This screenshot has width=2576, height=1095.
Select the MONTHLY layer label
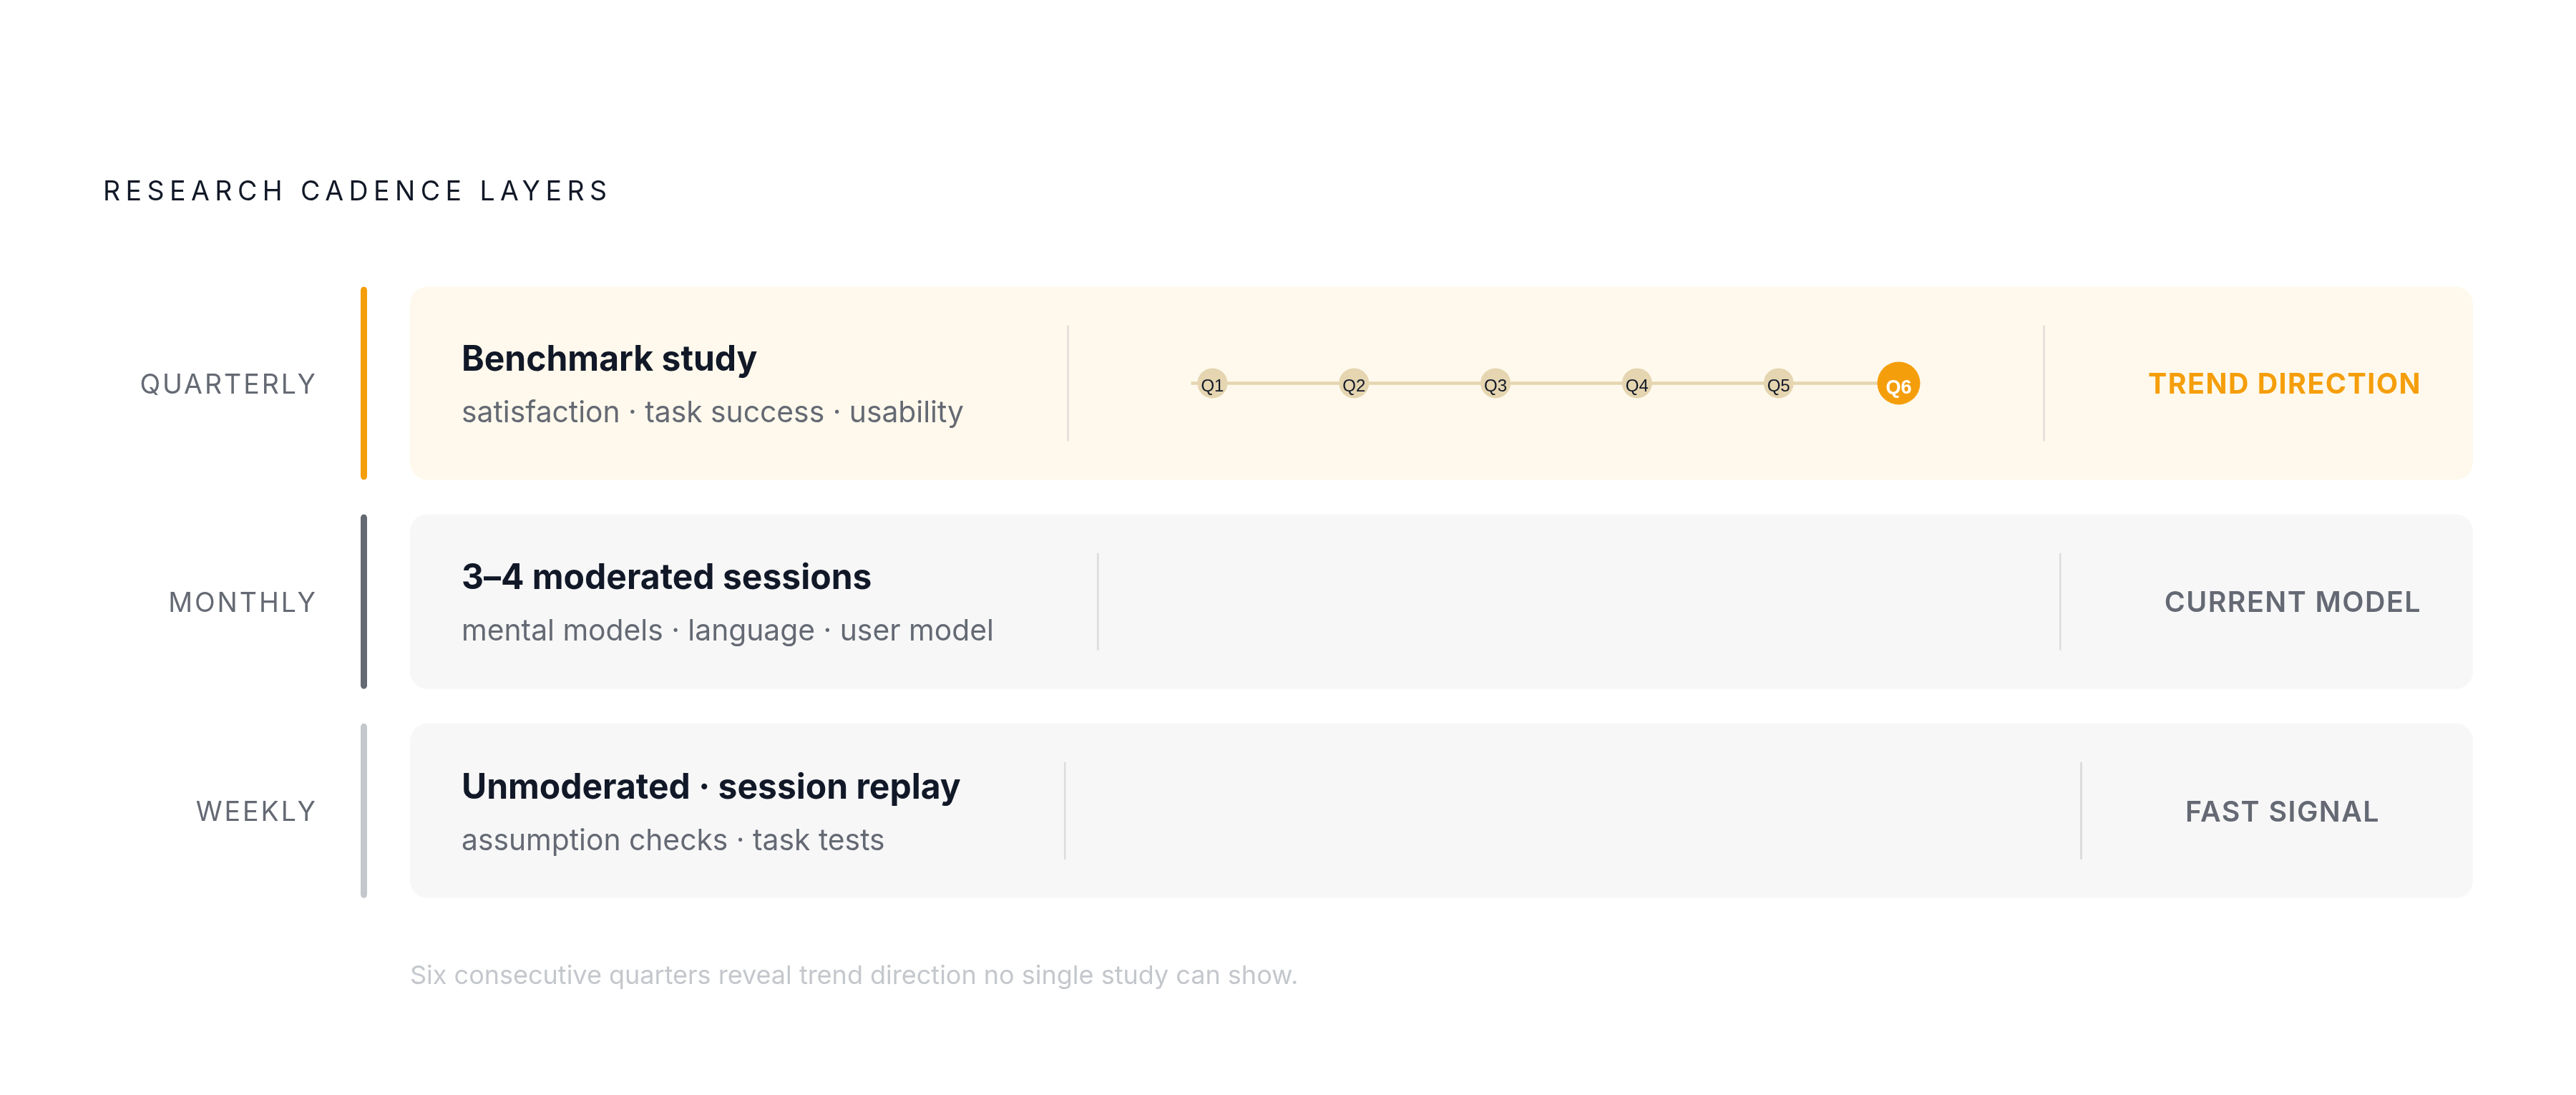(242, 602)
